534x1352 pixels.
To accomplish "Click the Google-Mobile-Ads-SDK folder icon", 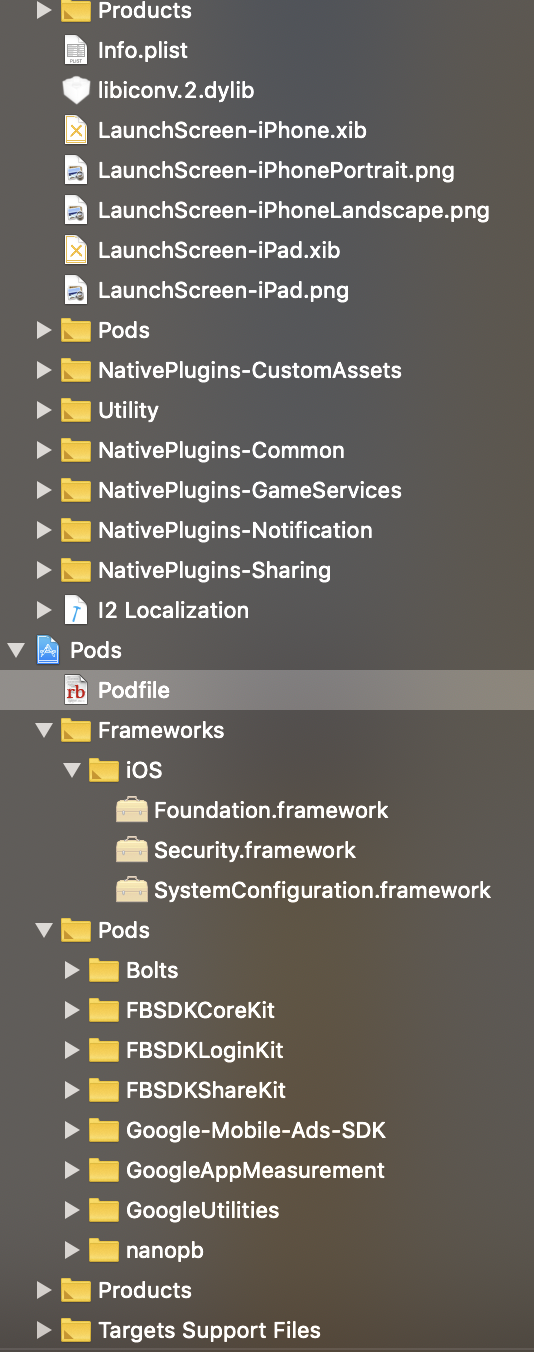I will click(104, 1130).
